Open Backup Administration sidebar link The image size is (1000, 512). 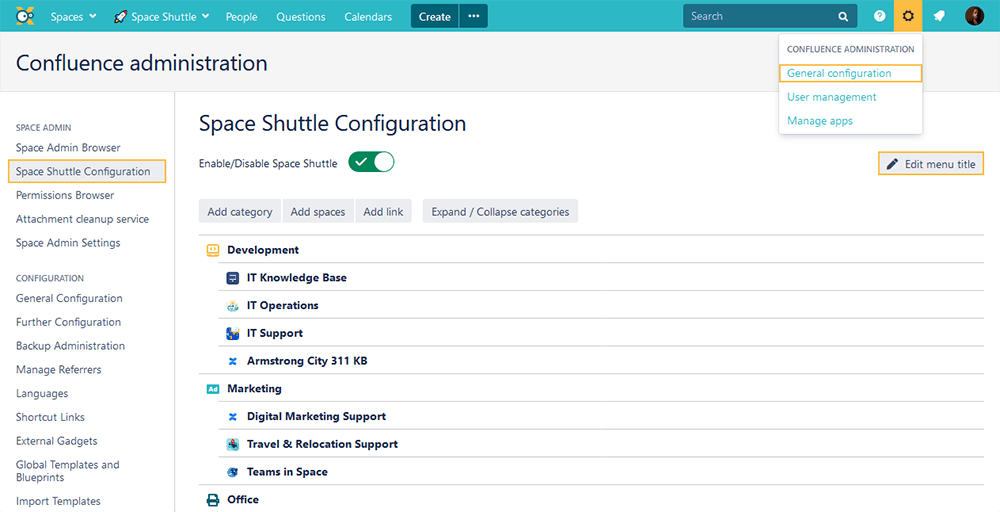70,346
